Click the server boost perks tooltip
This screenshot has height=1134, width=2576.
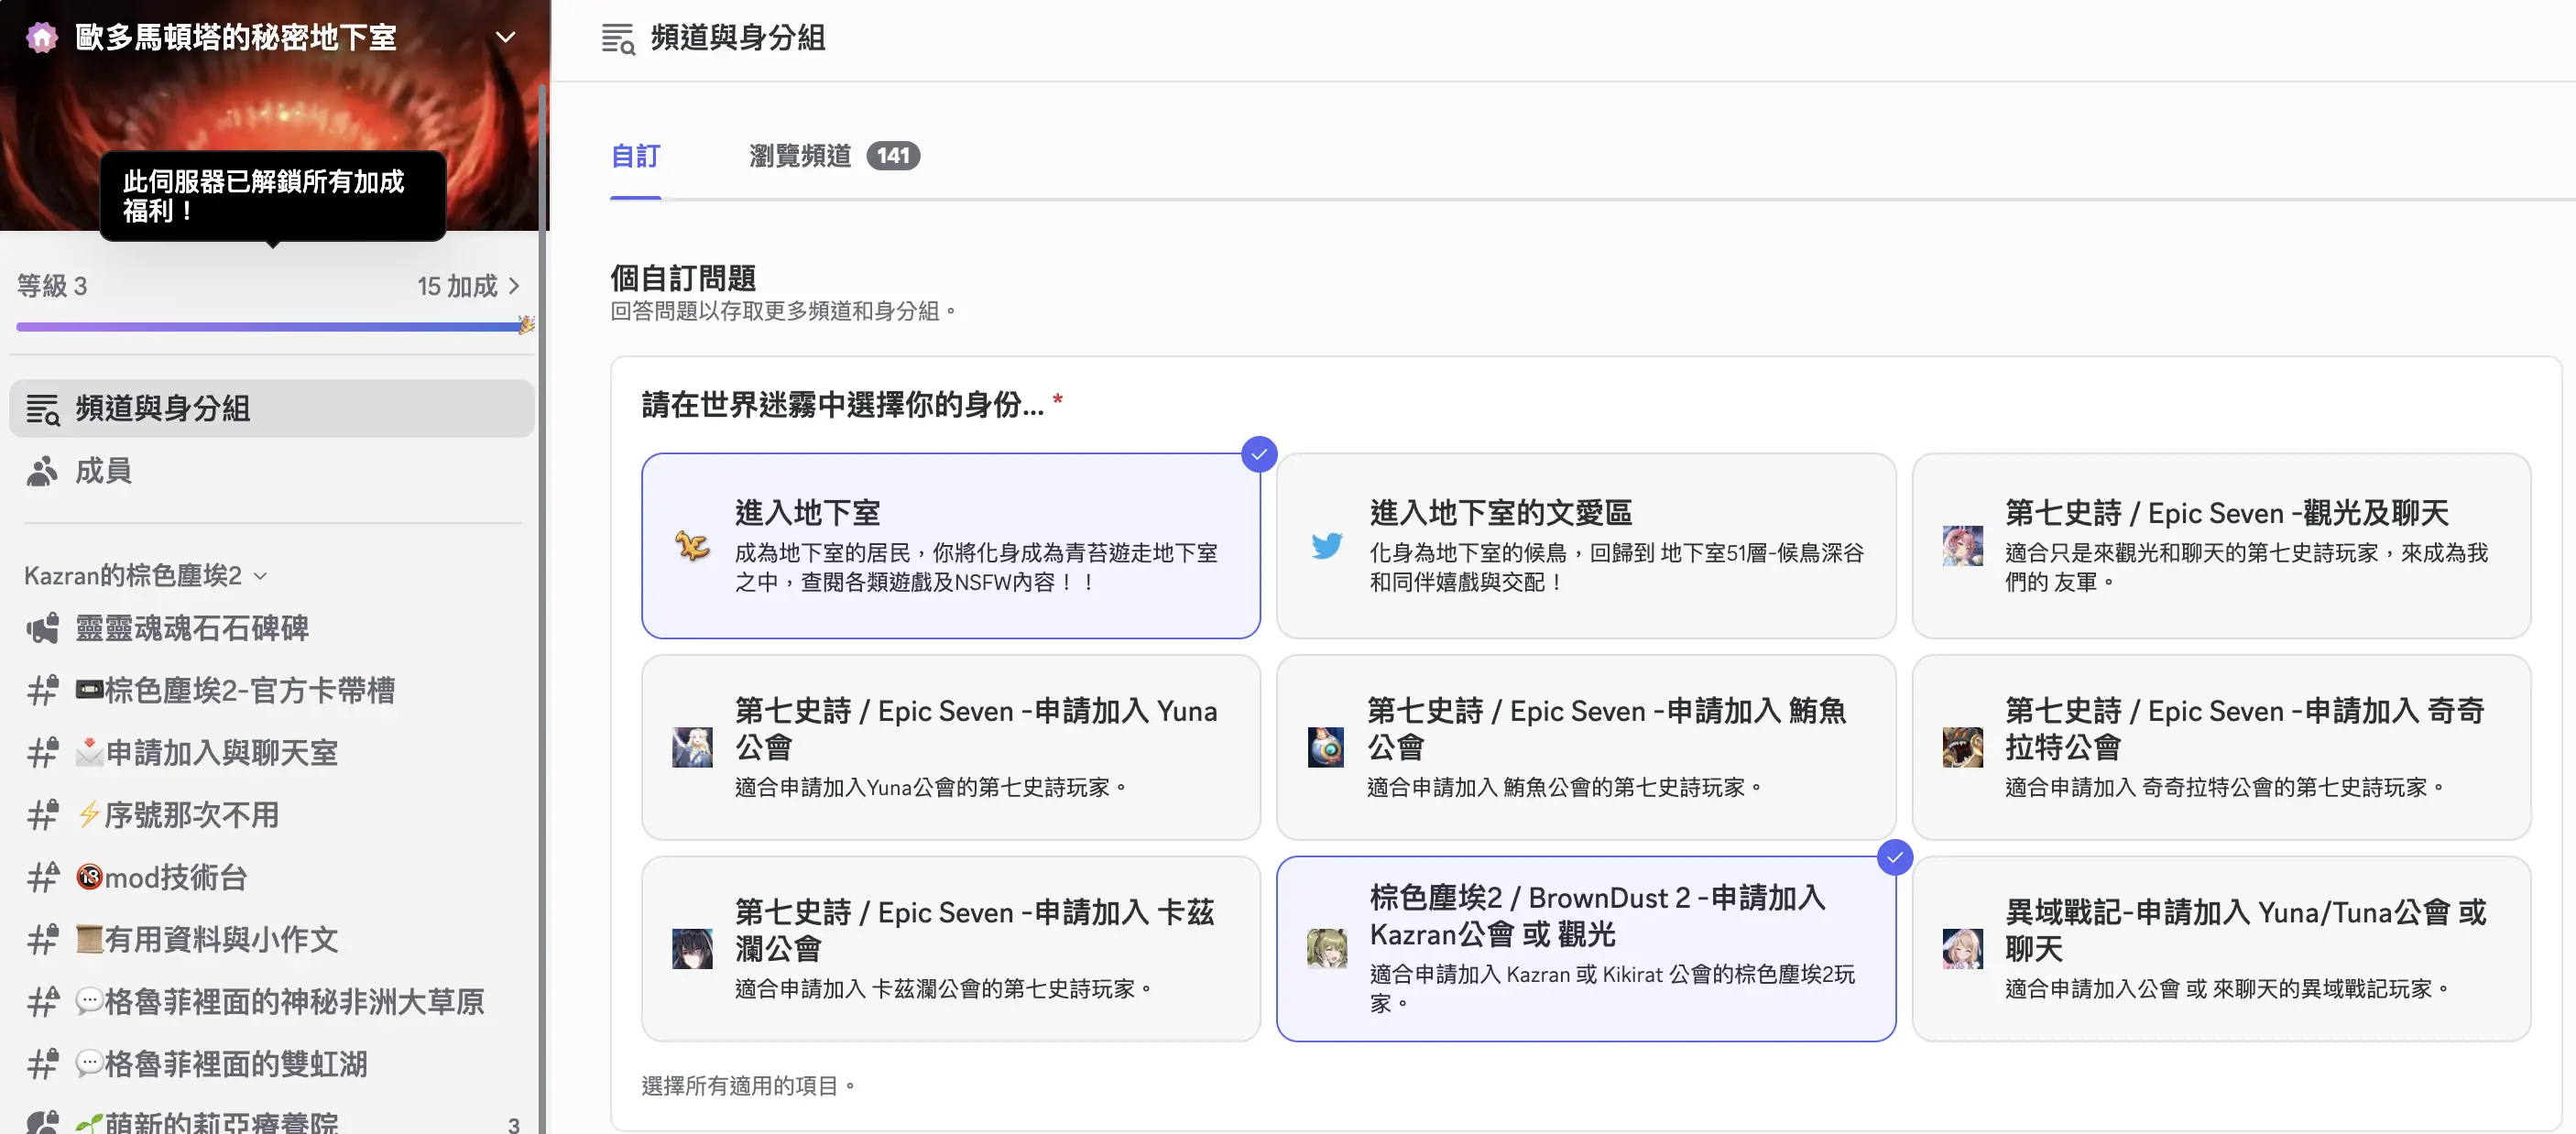[x=272, y=196]
